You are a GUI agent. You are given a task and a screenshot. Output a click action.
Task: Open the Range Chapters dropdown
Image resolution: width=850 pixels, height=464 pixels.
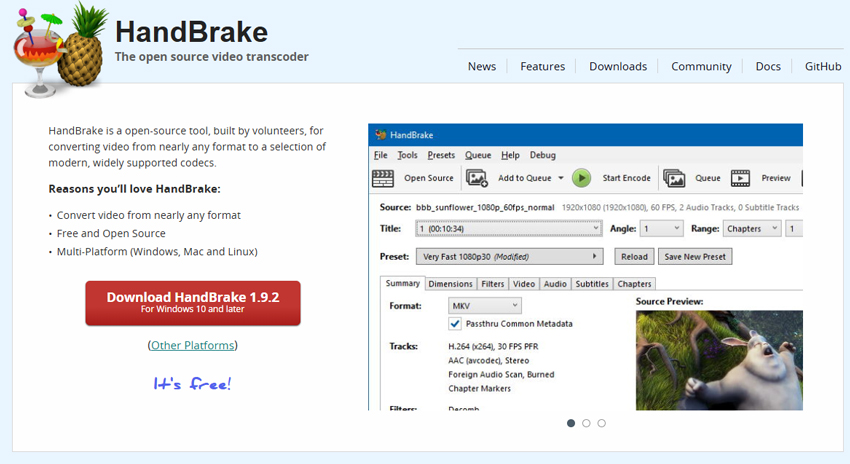pyautogui.click(x=752, y=228)
